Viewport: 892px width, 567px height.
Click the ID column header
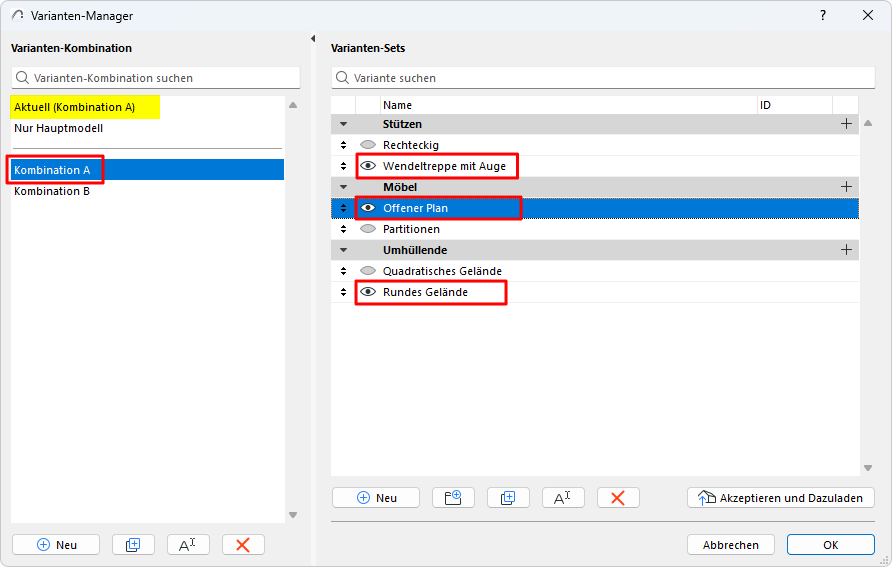(795, 105)
